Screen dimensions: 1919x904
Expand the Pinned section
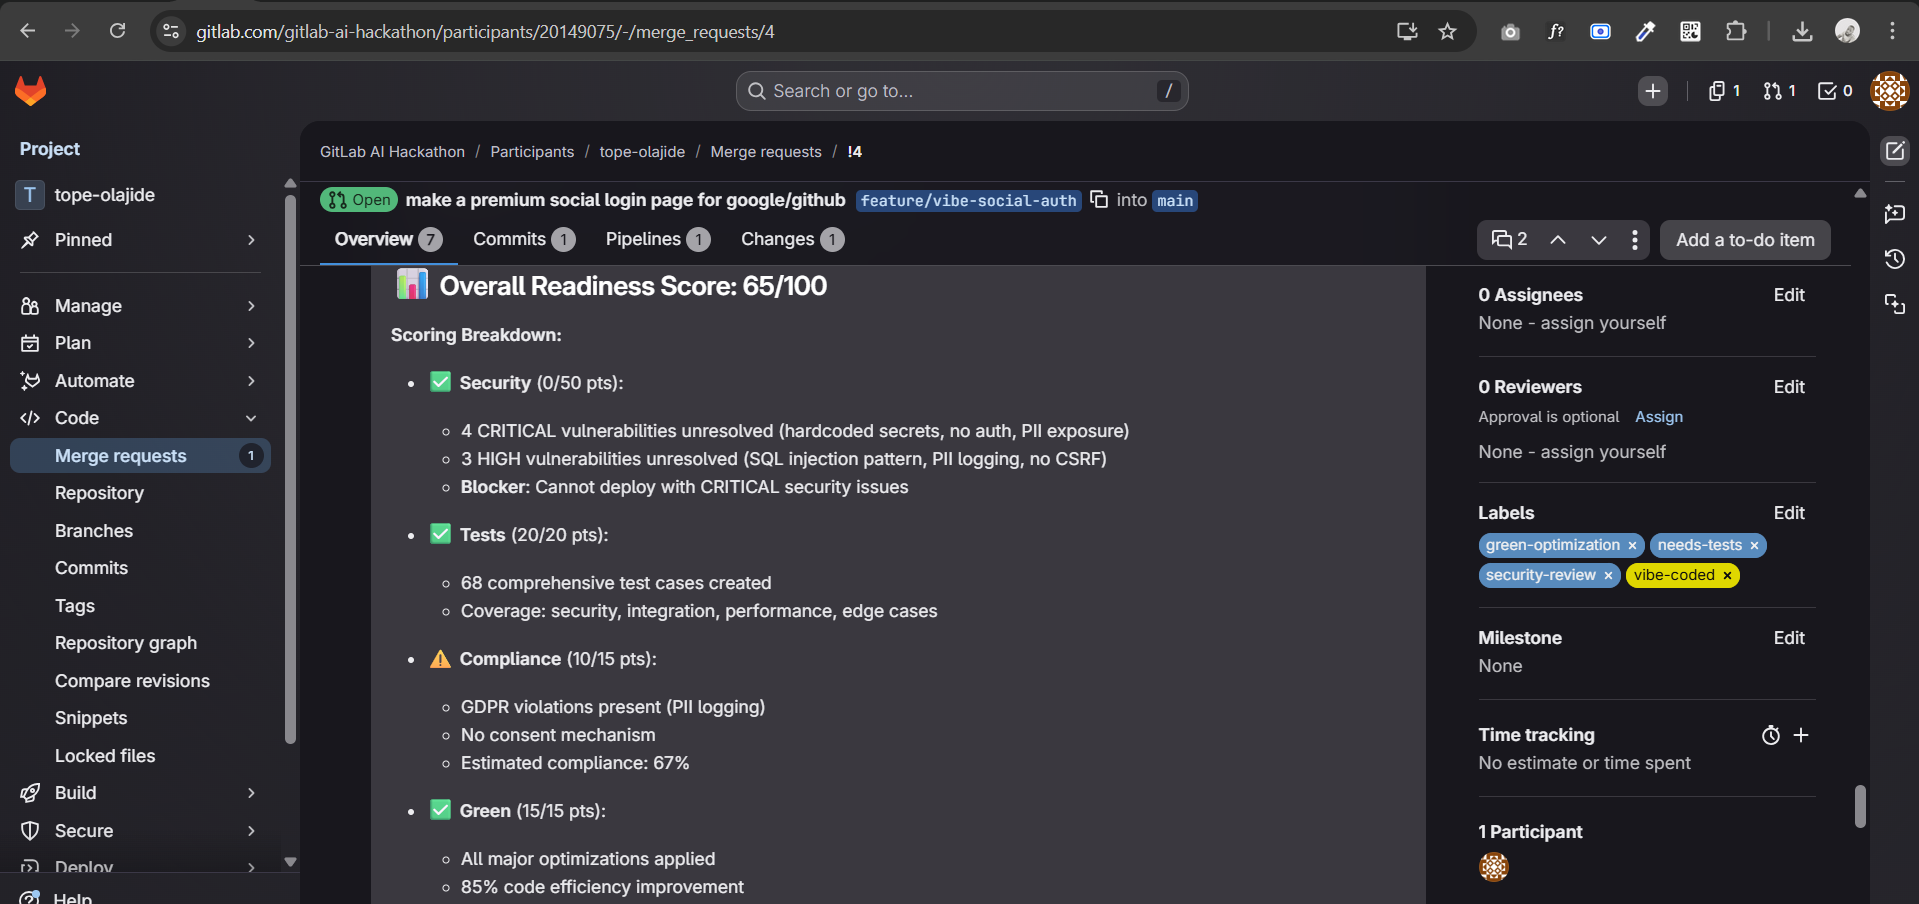[x=140, y=240]
